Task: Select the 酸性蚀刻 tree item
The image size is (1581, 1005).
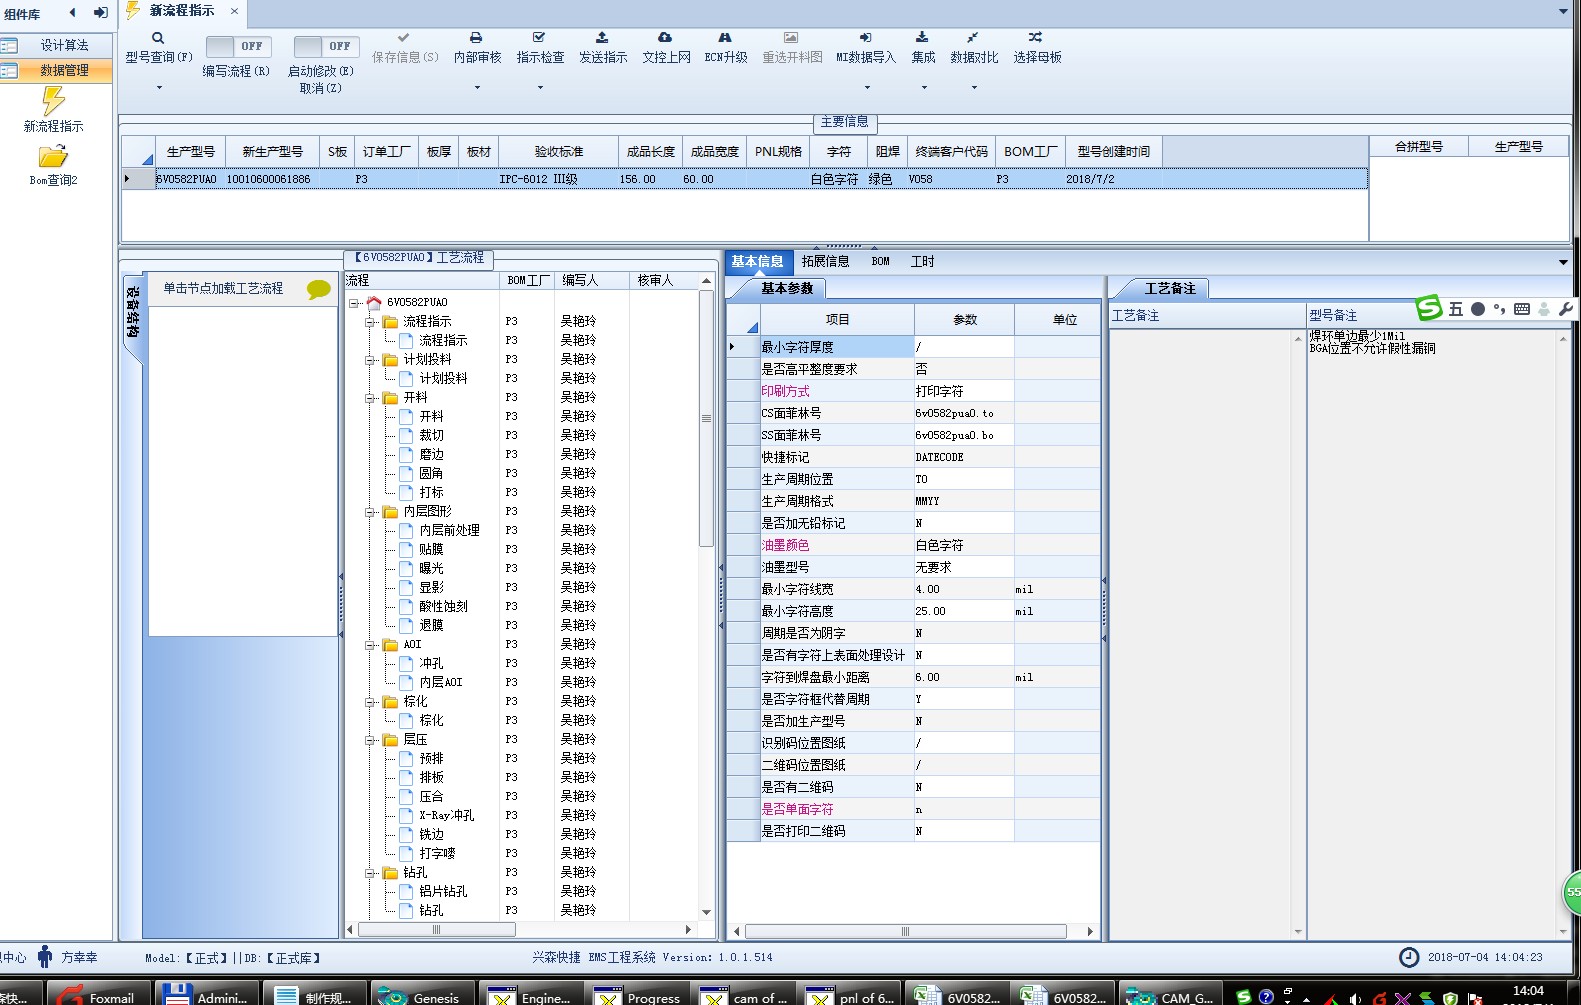Action: point(443,607)
